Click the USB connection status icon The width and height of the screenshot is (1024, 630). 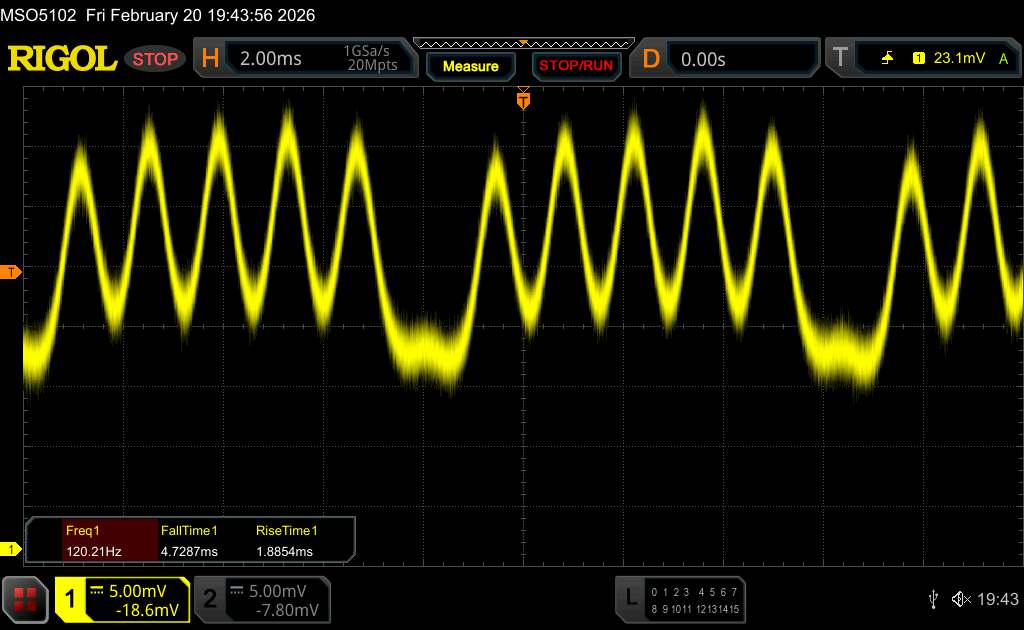(933, 599)
